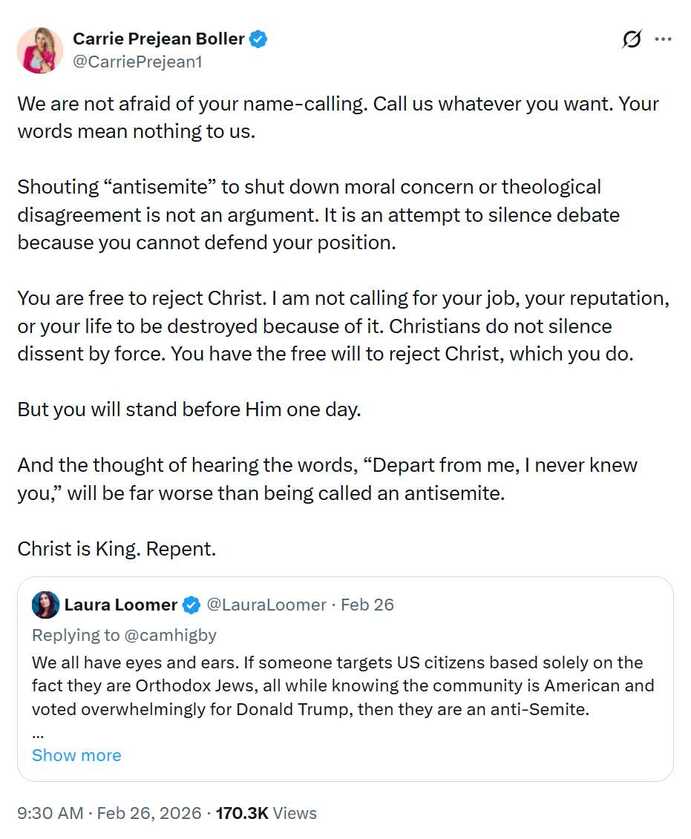Click Laura Loomer's blue verified badge
The width and height of the screenshot is (691, 839).
(191, 604)
